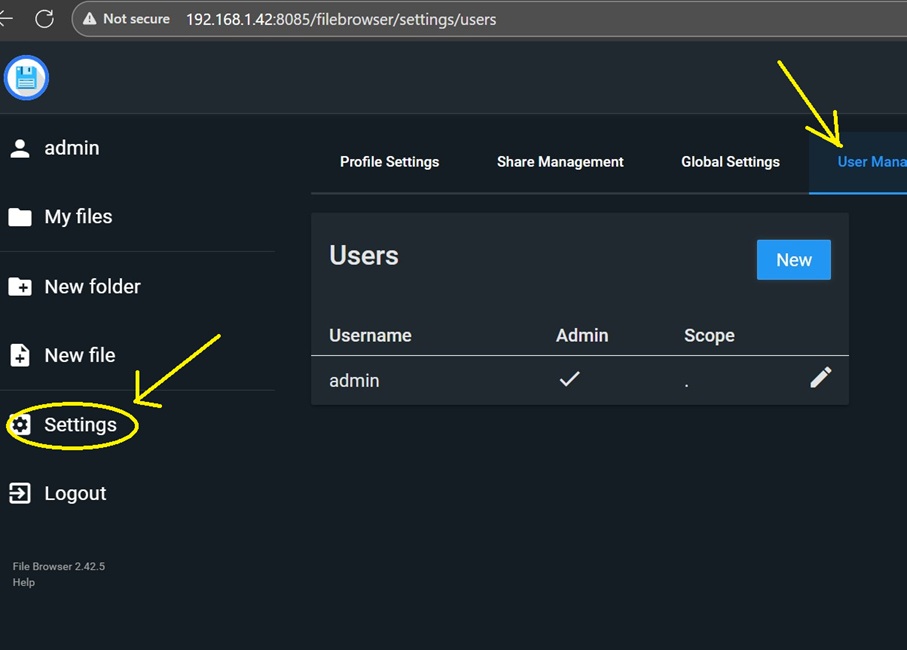Image resolution: width=907 pixels, height=650 pixels.
Task: Select the User Management tab
Action: pos(870,162)
